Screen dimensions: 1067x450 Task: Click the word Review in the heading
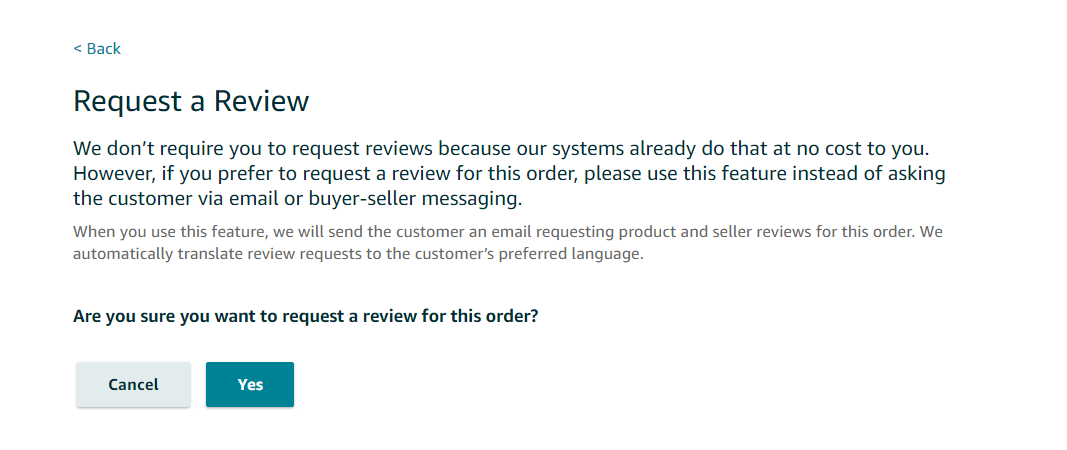[x=261, y=101]
